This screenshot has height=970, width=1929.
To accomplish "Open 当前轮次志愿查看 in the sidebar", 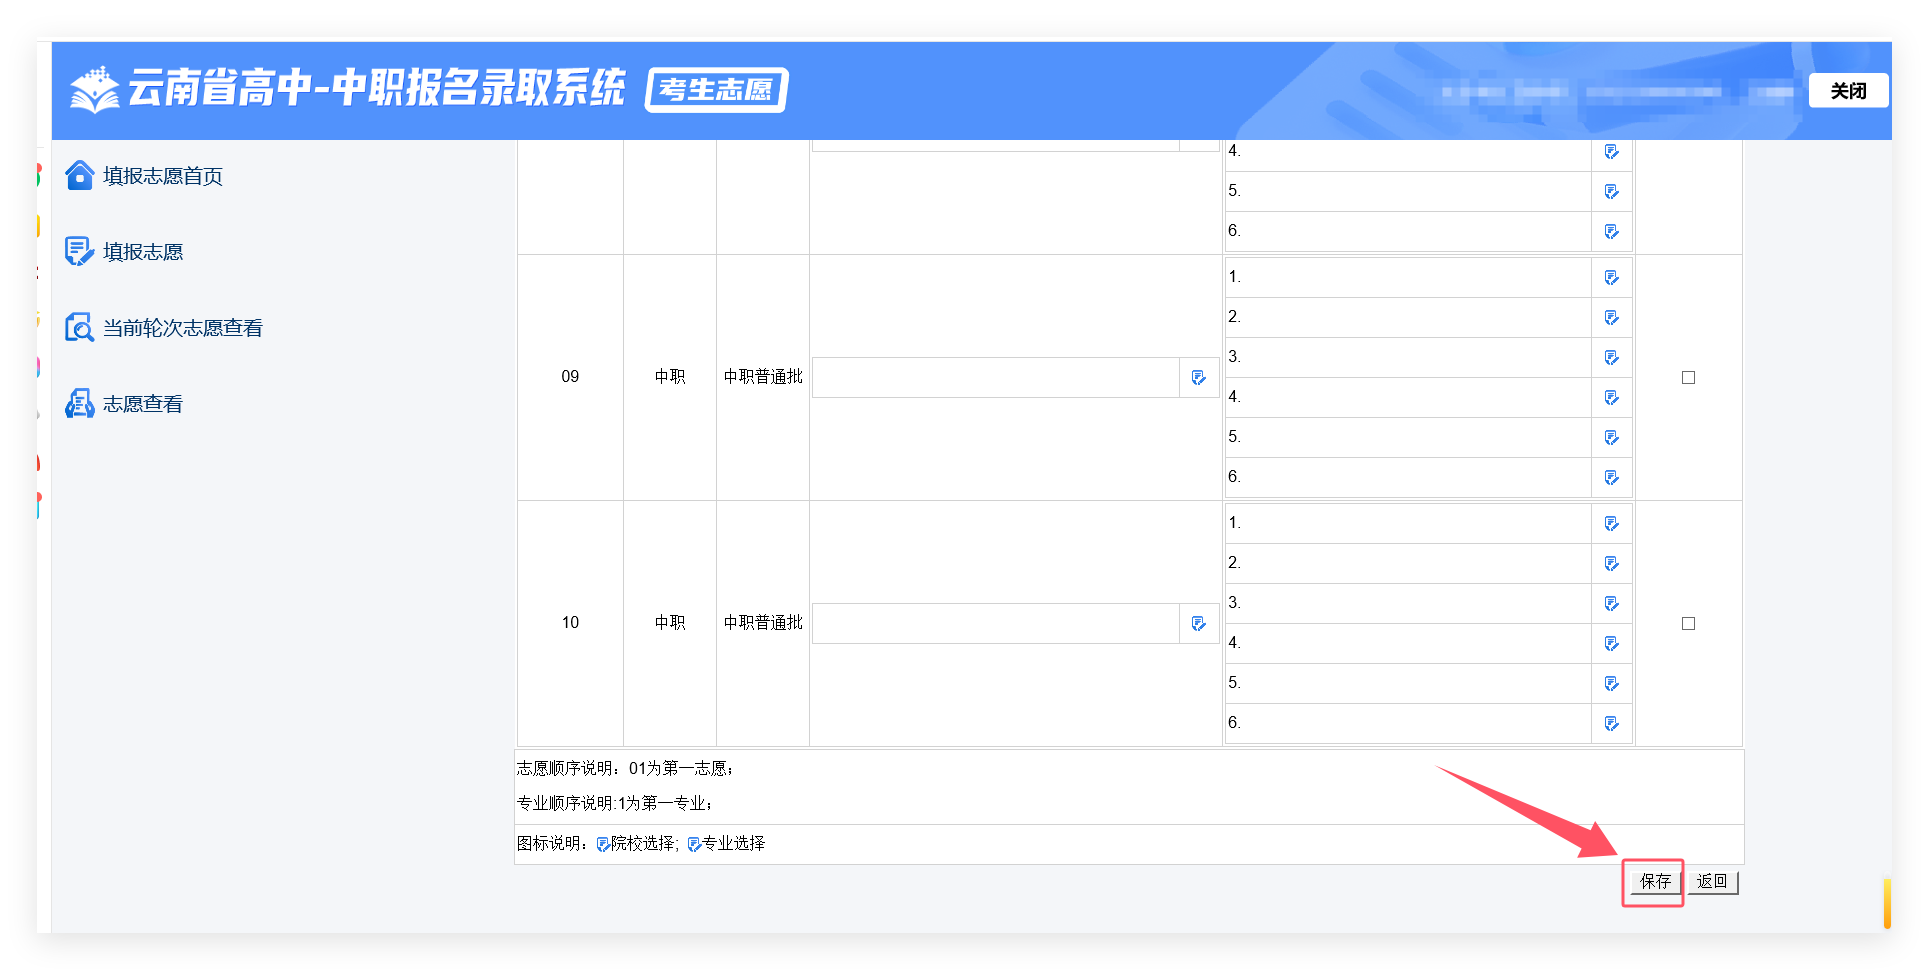I will pos(182,328).
